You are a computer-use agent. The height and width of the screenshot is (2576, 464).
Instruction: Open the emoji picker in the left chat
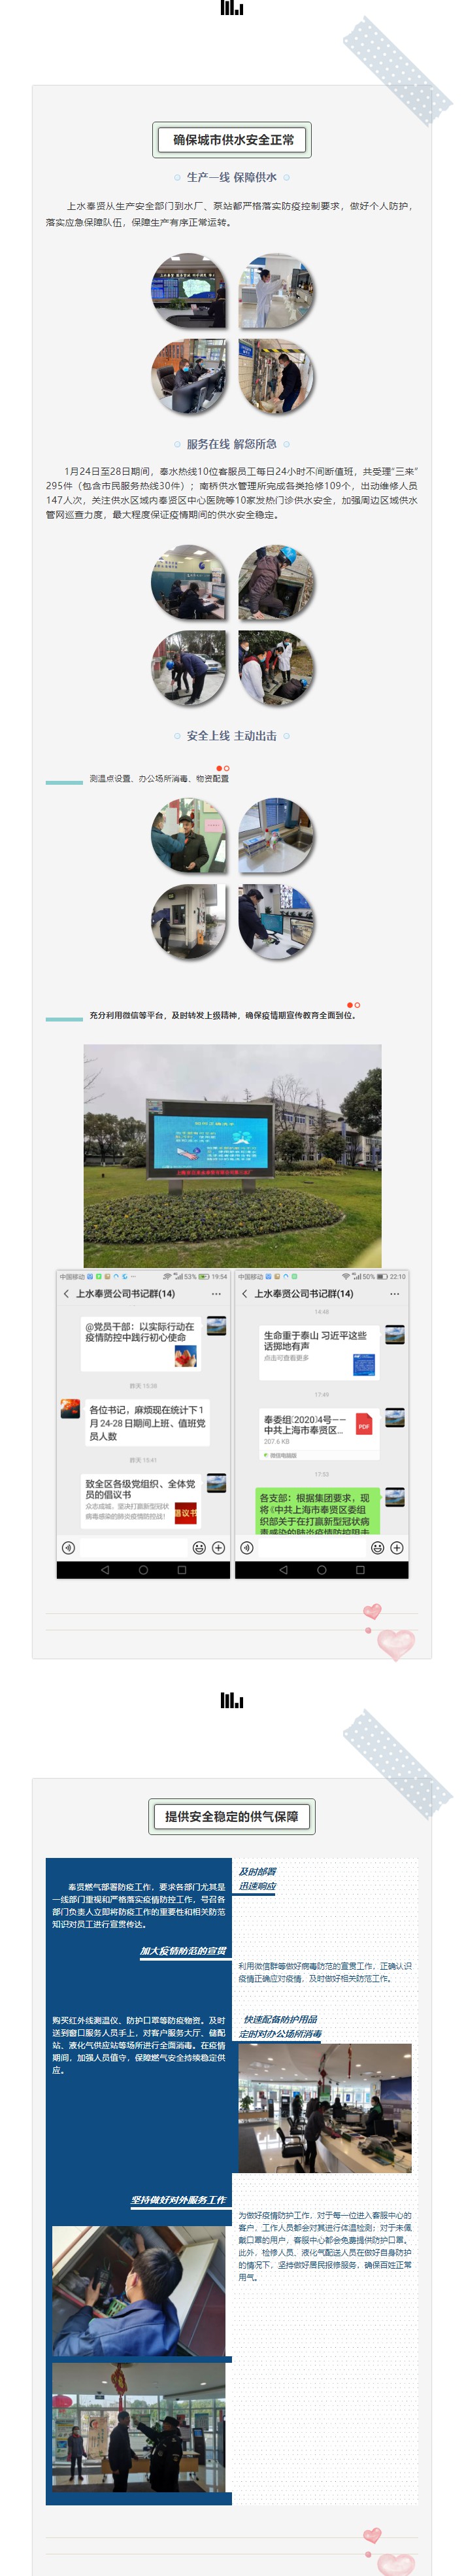coord(199,1547)
